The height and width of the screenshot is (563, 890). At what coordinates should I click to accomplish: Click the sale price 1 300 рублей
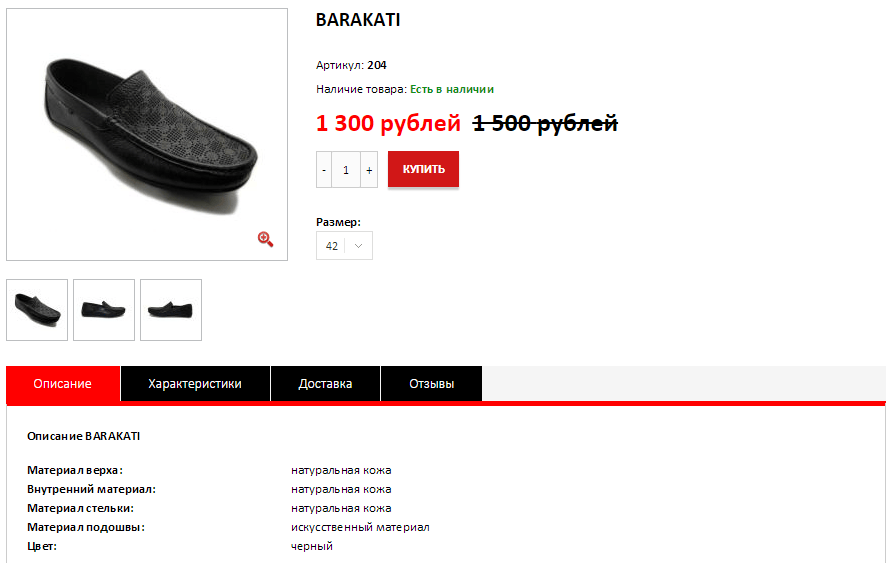point(388,123)
